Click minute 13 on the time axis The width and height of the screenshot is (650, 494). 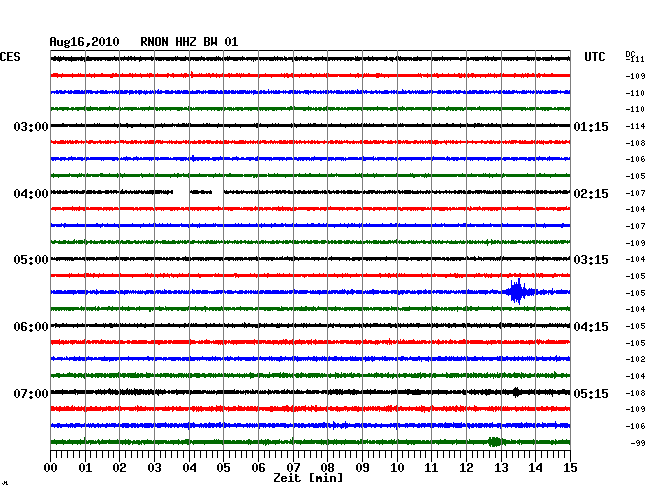pos(501,467)
